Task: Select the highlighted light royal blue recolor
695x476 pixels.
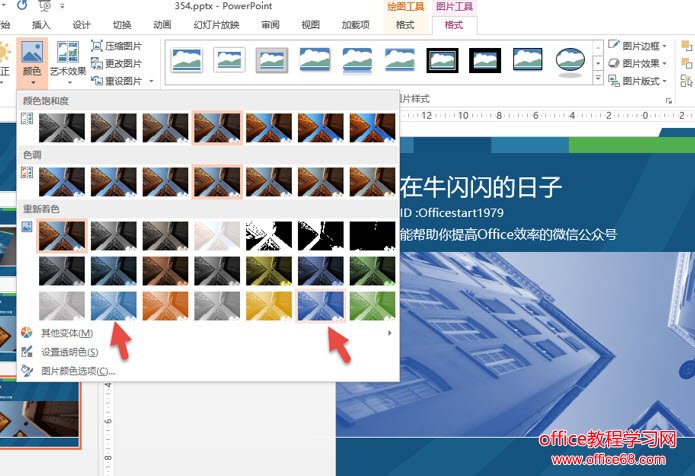Action: pyautogui.click(x=320, y=306)
